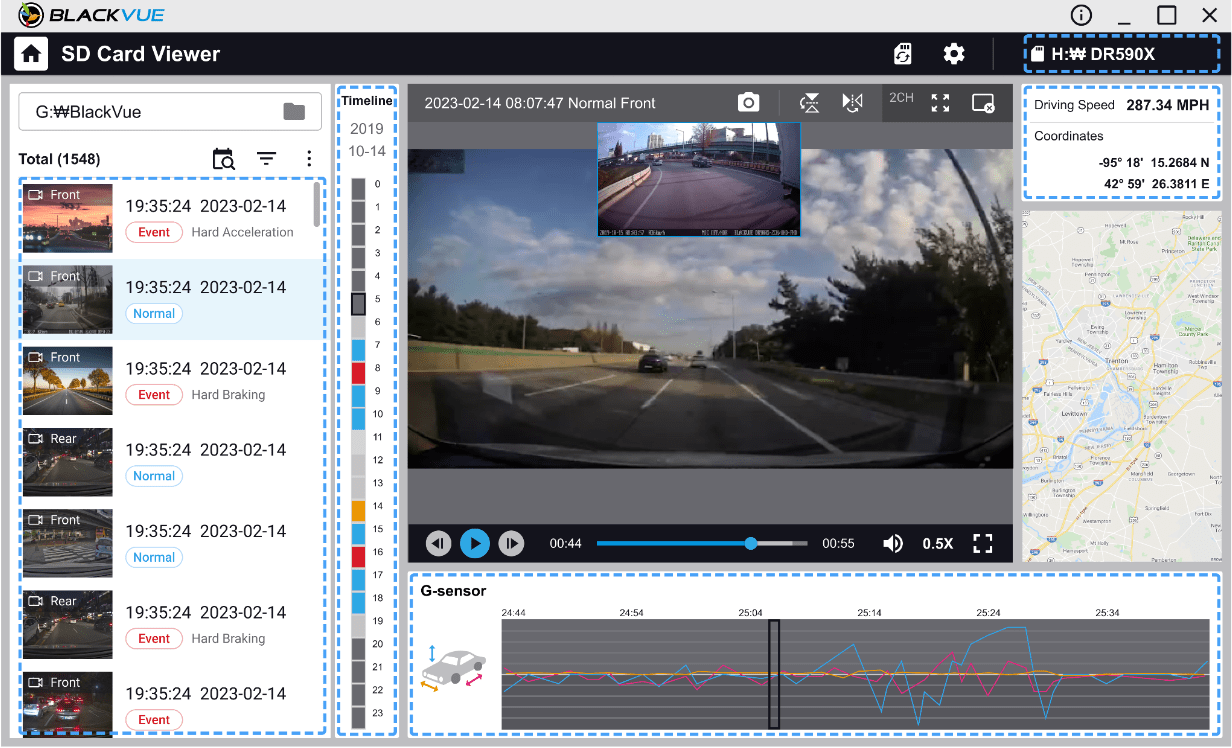Flip video vertically
Screen dimensions: 1232x748
pyautogui.click(x=810, y=103)
